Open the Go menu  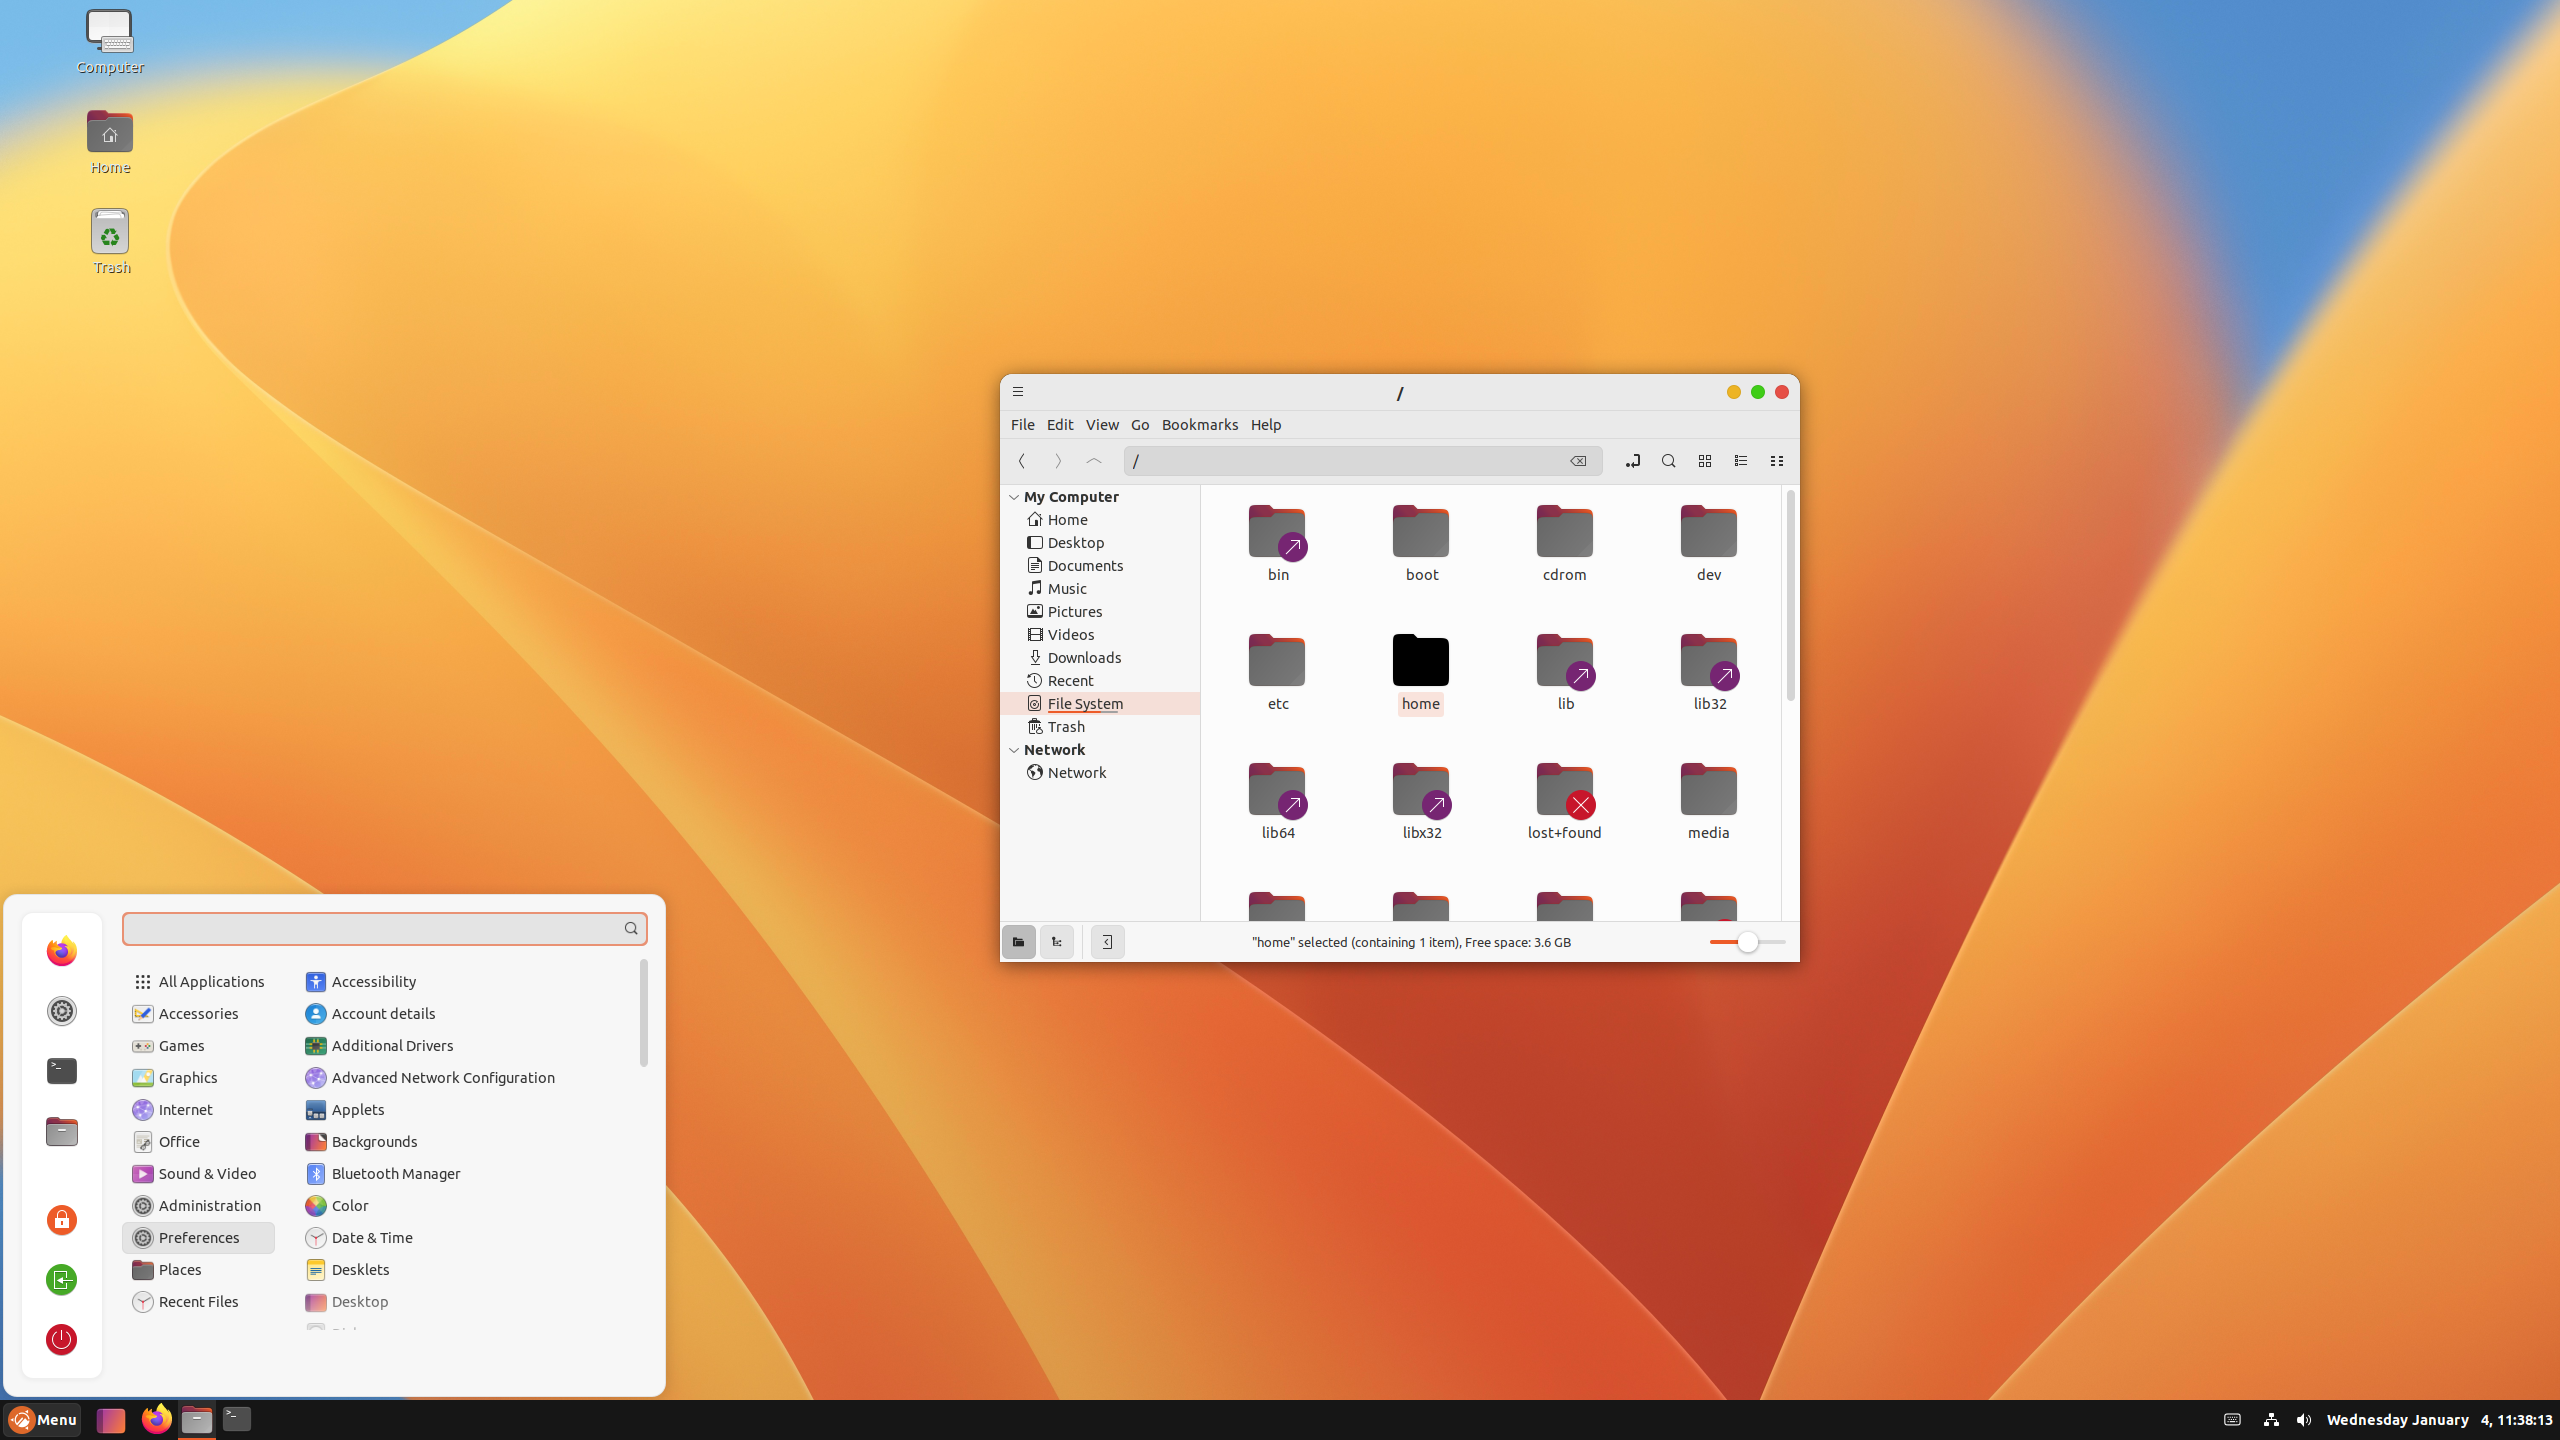click(1140, 425)
